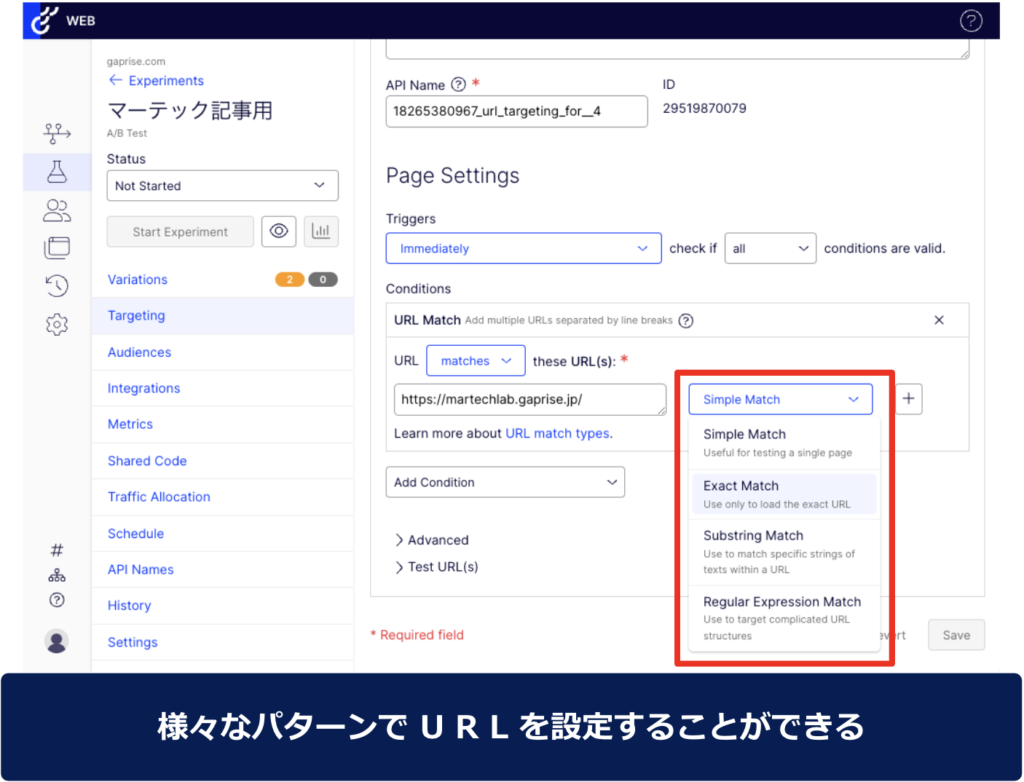This screenshot has height=782, width=1024.
Task: Open the History clock icon in sidebar
Action: (57, 286)
